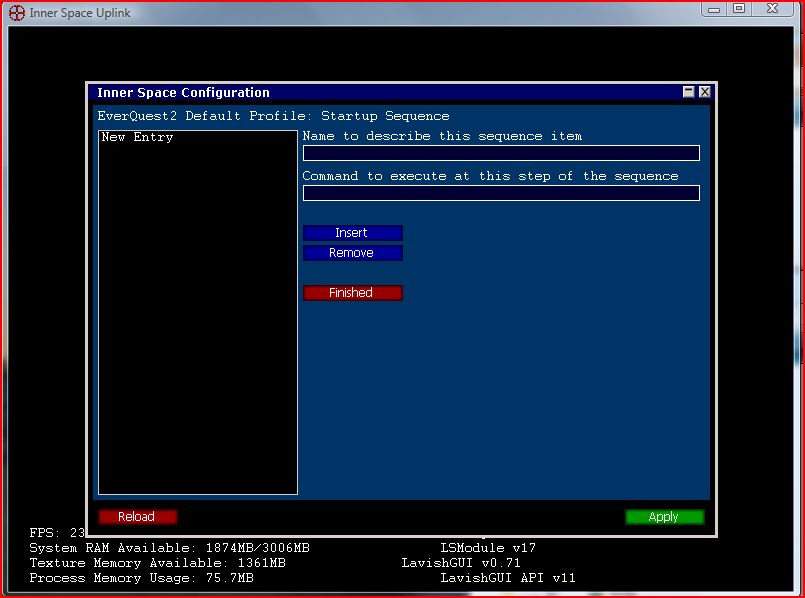Focus the sequence item name field
805x598 pixels.
tap(500, 153)
